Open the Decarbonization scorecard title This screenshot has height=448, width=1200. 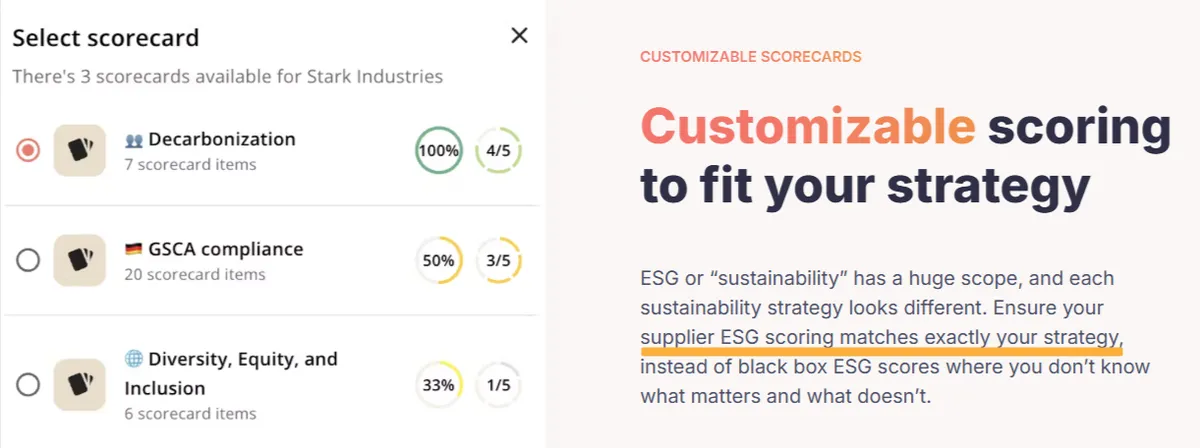click(x=222, y=139)
